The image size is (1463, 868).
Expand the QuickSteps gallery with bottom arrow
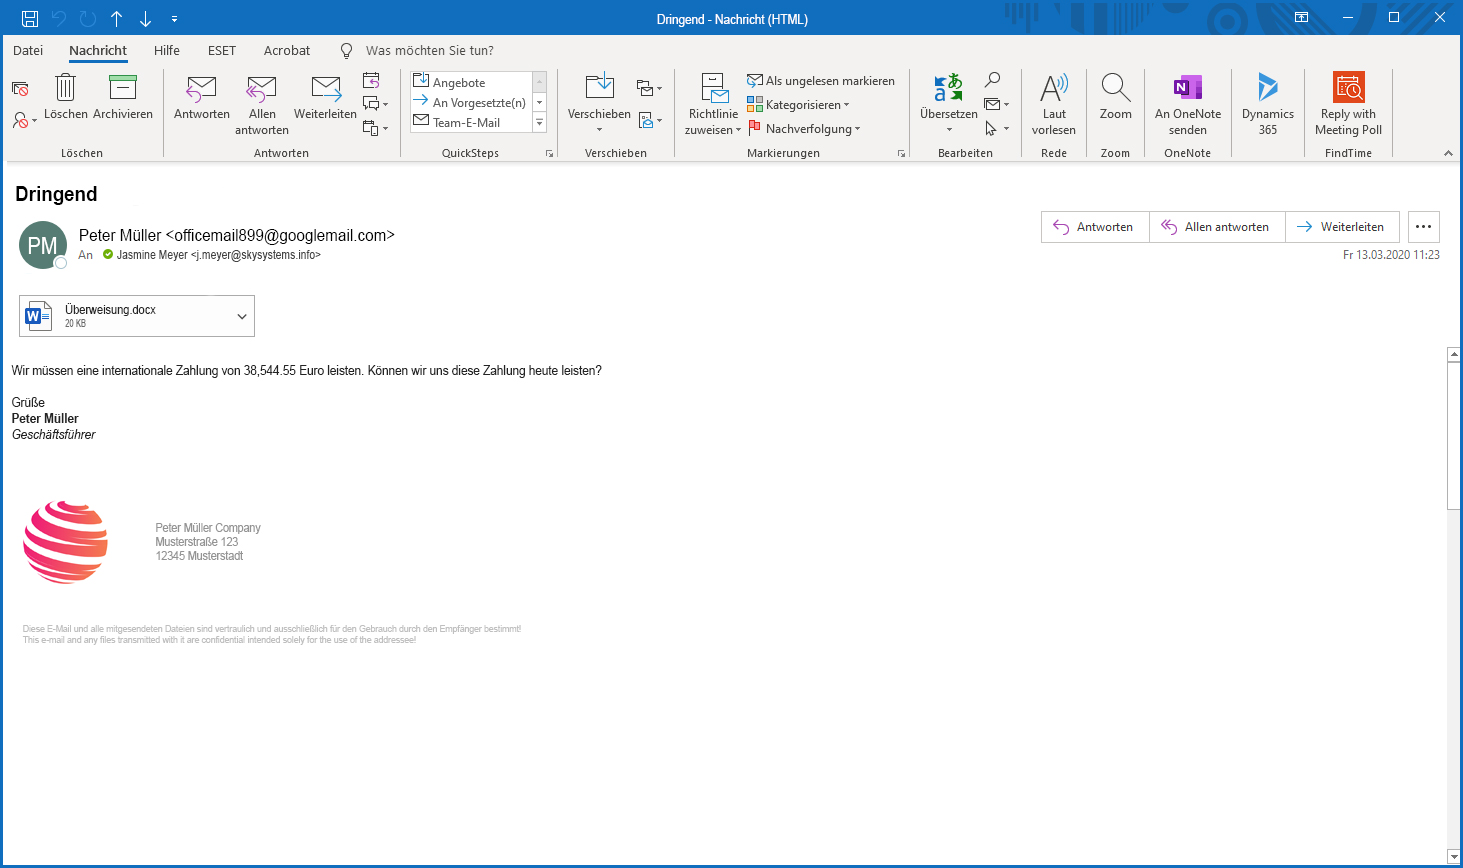pyautogui.click(x=540, y=123)
